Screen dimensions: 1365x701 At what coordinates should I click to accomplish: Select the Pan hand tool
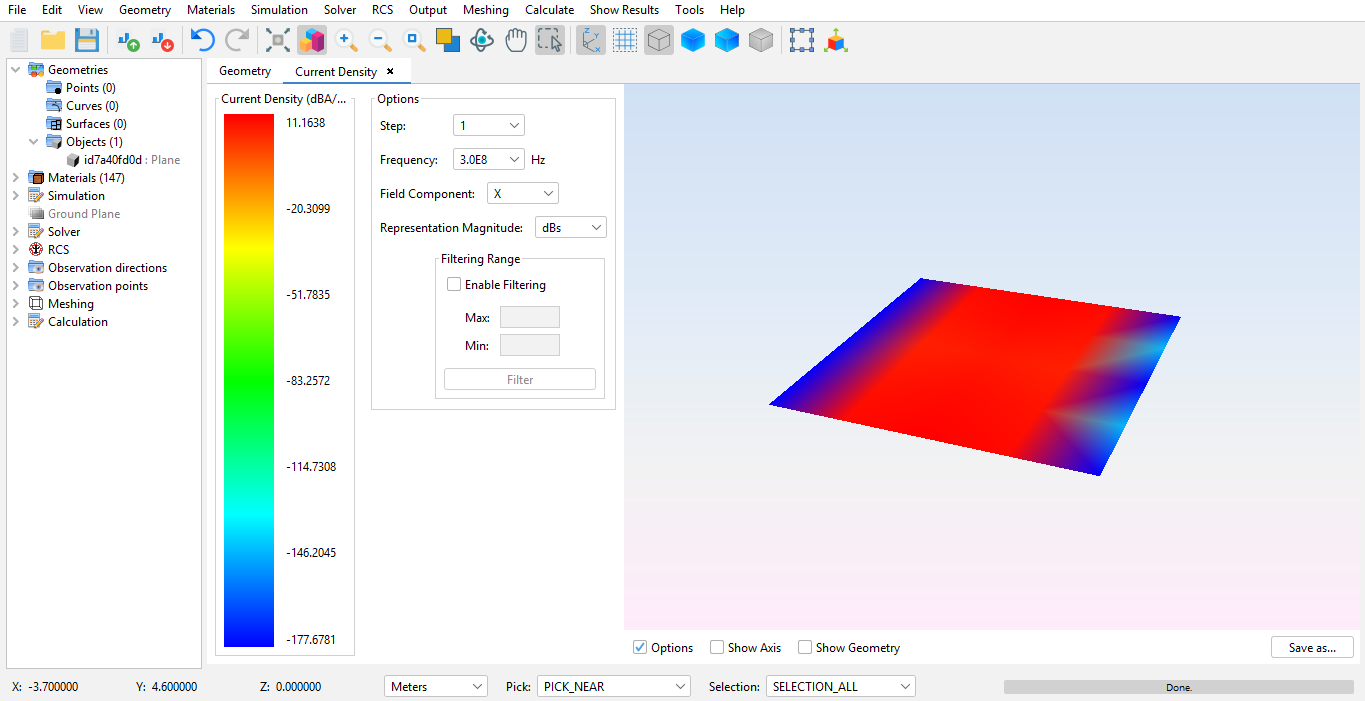click(x=516, y=41)
